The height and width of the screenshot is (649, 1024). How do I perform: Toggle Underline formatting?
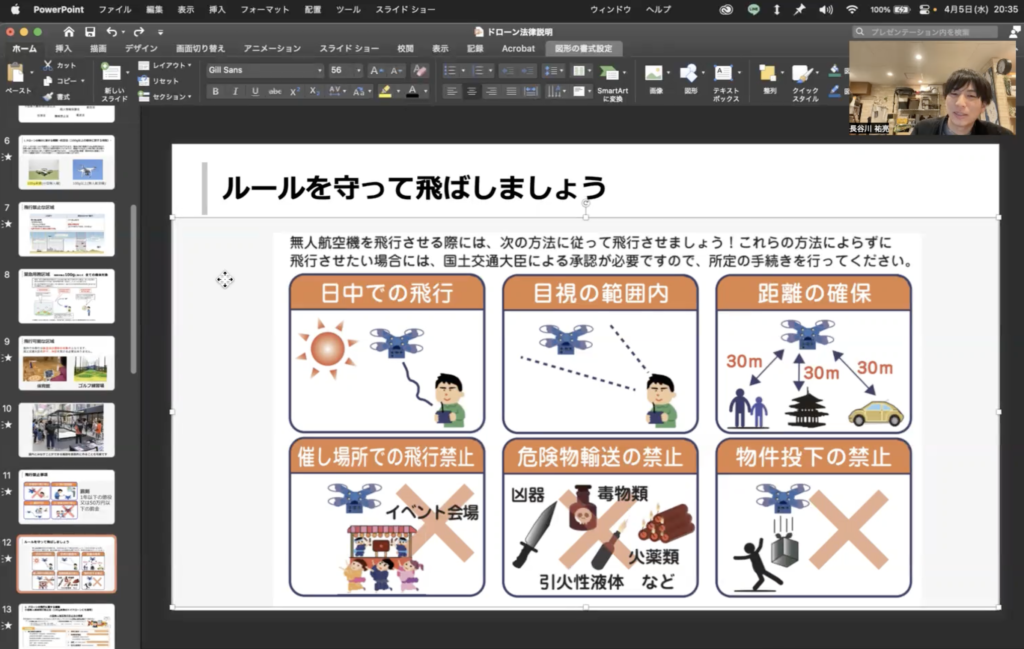click(254, 91)
